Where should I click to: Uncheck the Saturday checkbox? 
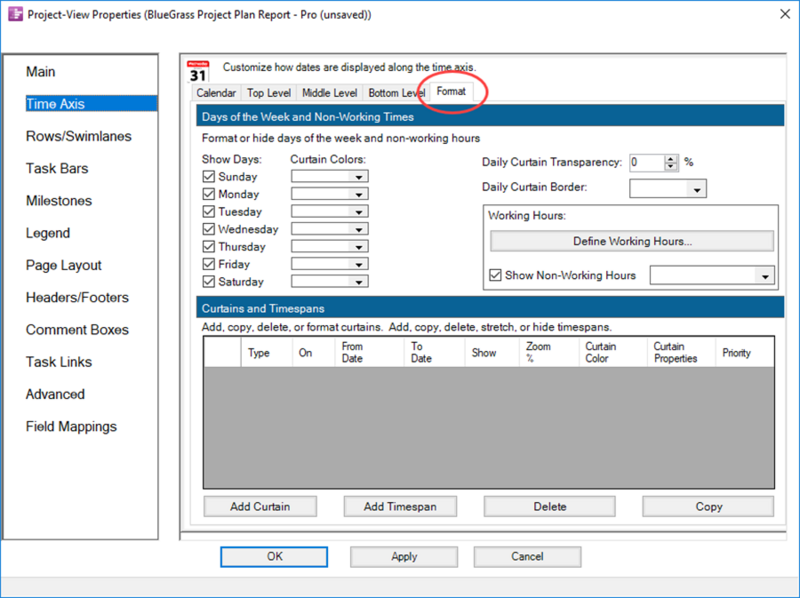pyautogui.click(x=208, y=282)
